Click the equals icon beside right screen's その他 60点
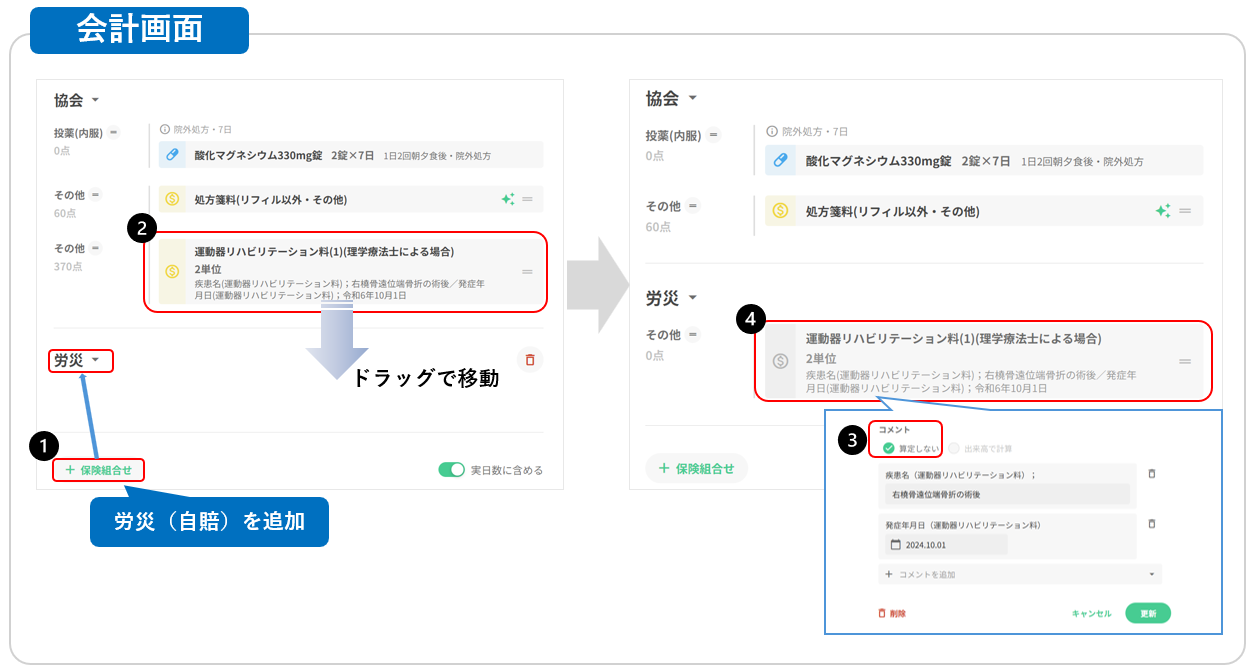Screen dimensions: 1250x668 (x=693, y=206)
